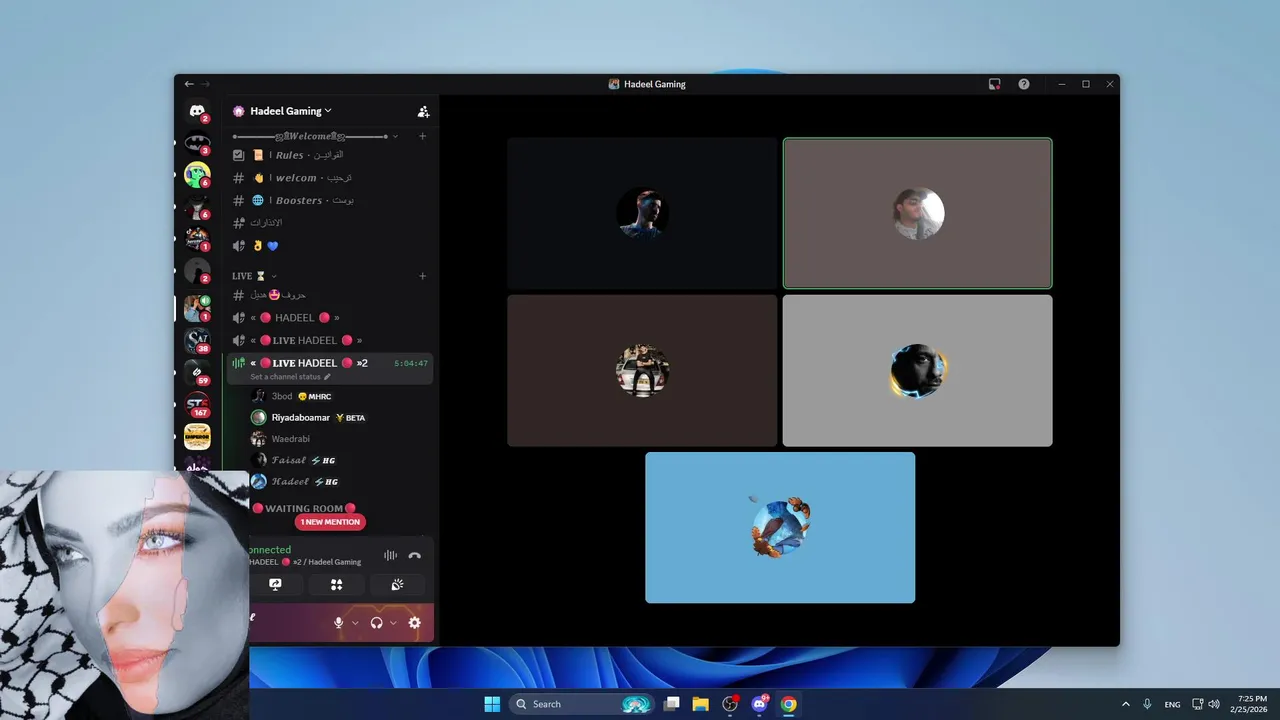
Task: Show hidden system tray icons
Action: click(x=1125, y=704)
